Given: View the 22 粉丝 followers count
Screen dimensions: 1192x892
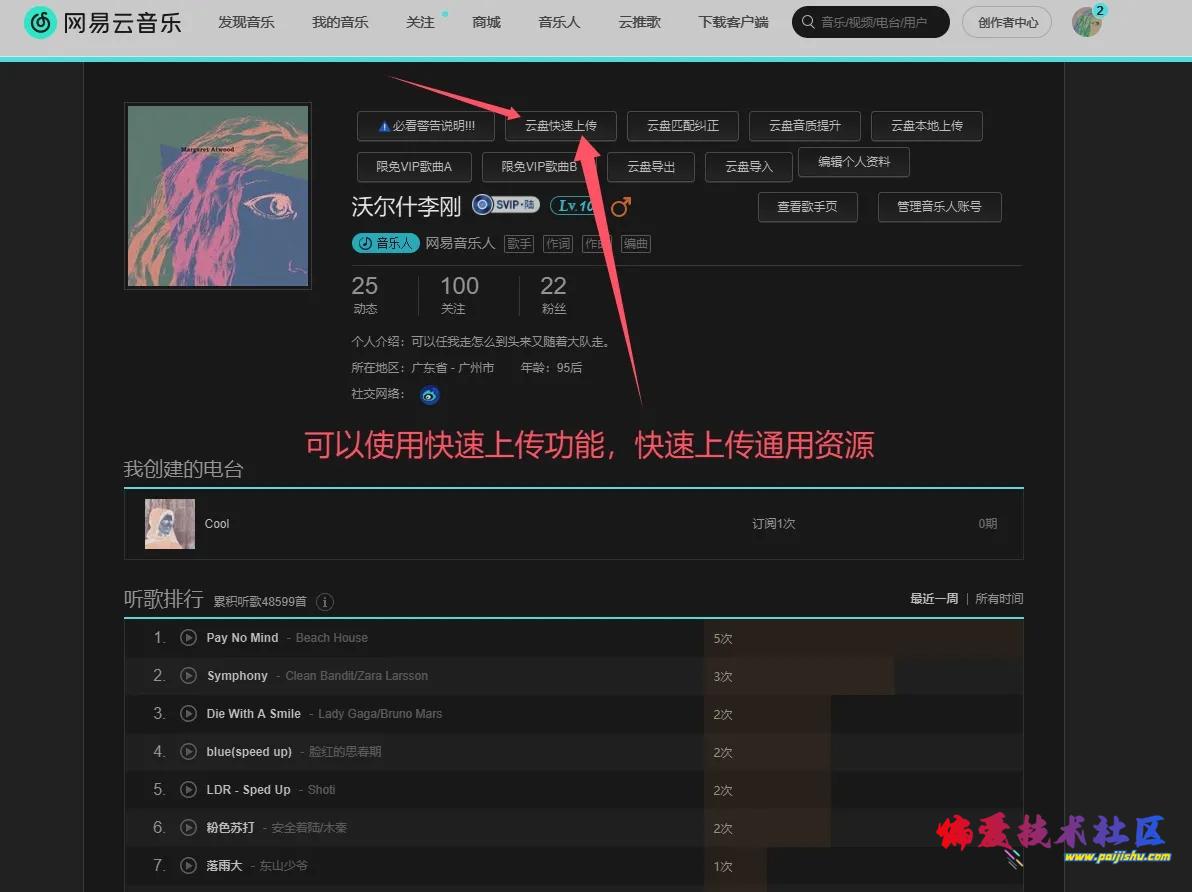Looking at the screenshot, I should [553, 294].
